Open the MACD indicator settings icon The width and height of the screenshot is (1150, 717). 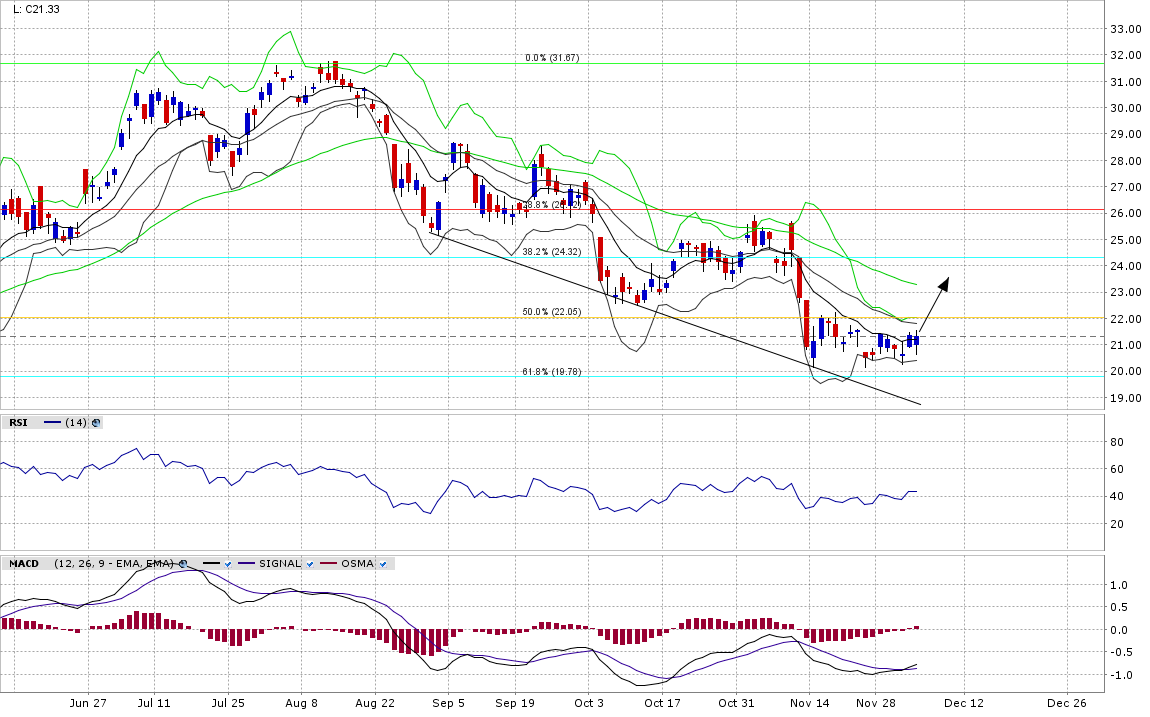(183, 564)
